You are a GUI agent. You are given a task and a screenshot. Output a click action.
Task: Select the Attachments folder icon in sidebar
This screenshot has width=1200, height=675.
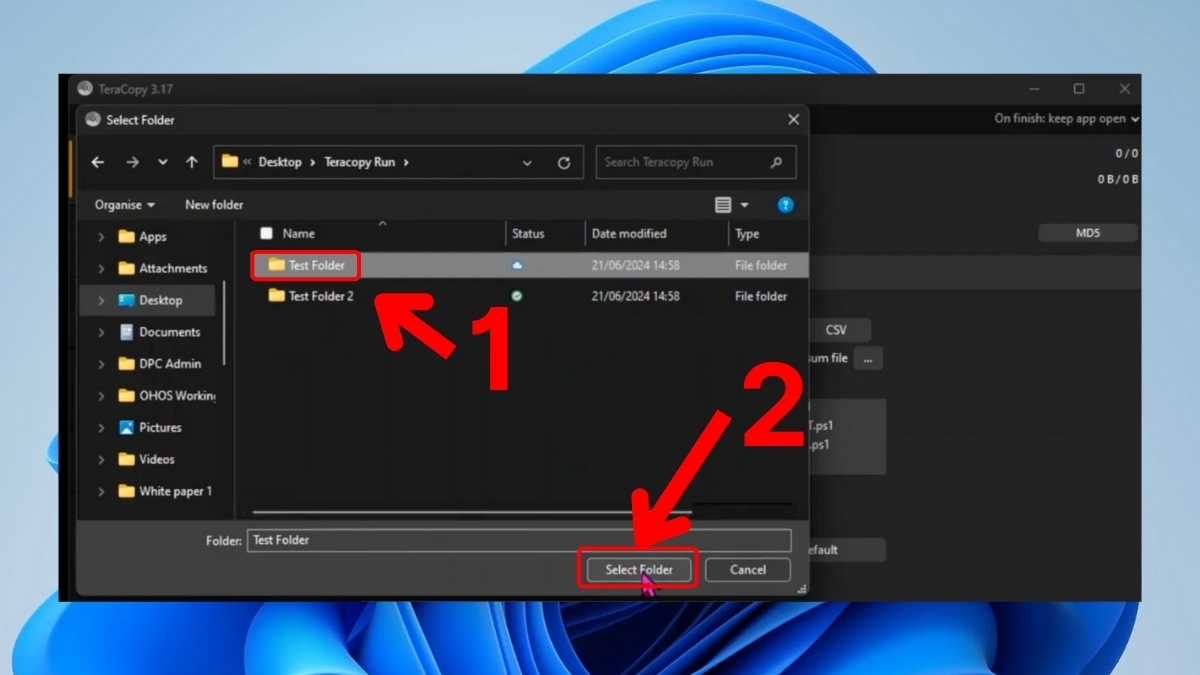(126, 268)
